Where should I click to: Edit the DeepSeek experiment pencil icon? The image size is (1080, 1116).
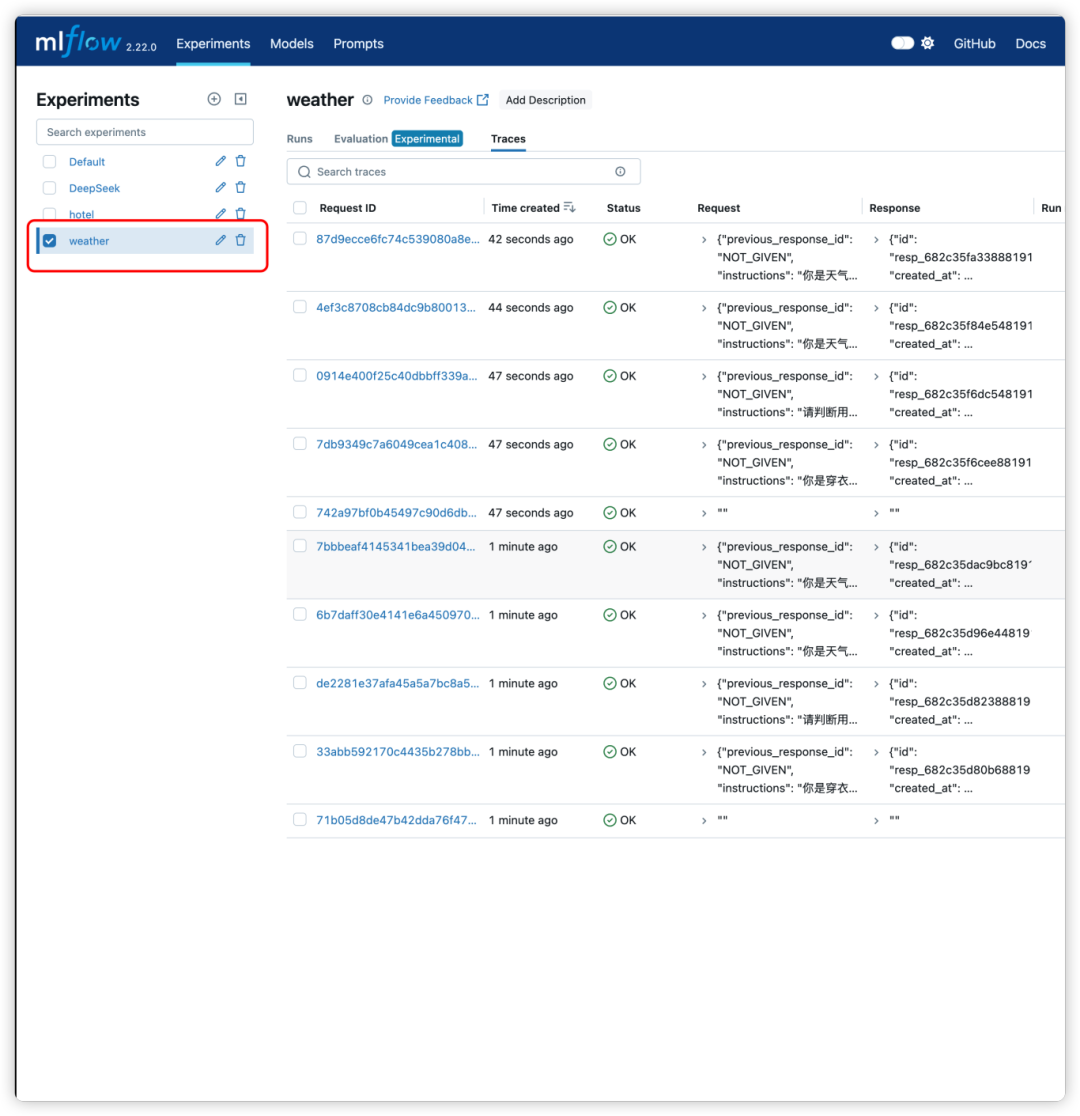(x=220, y=187)
